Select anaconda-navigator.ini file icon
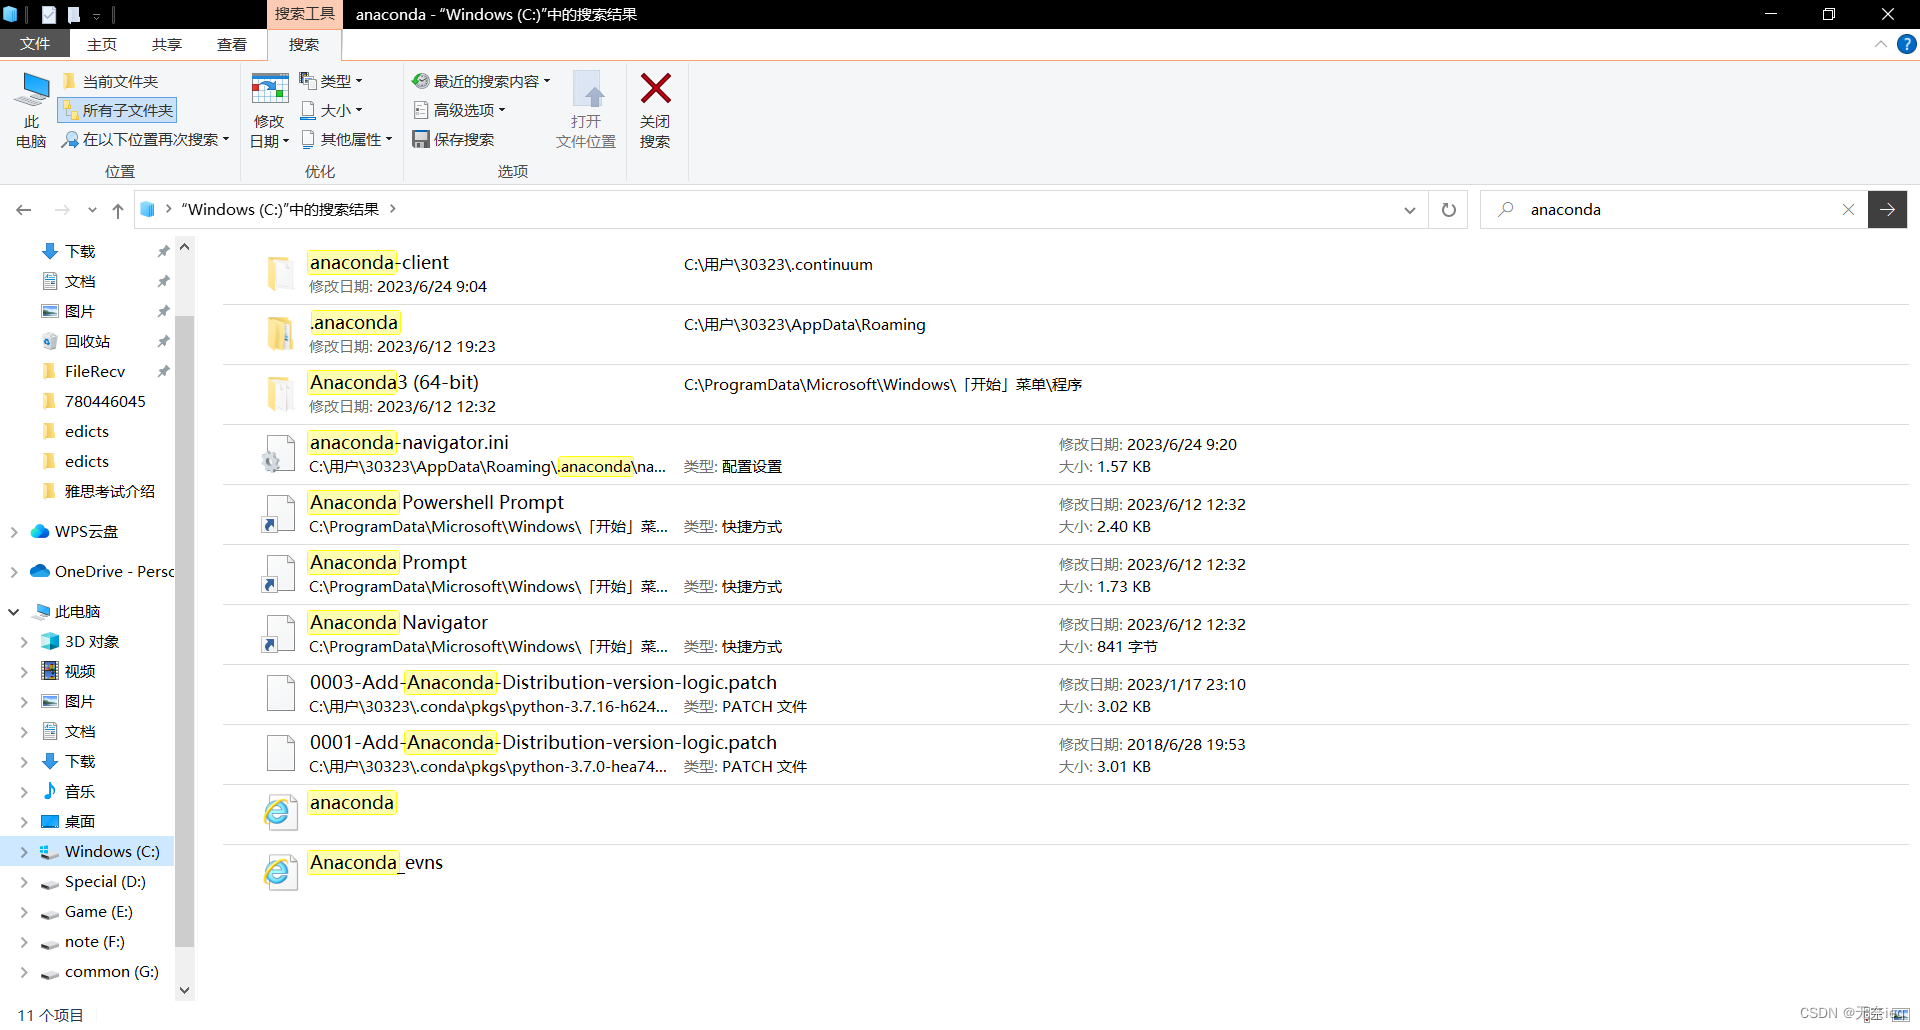 (280, 453)
